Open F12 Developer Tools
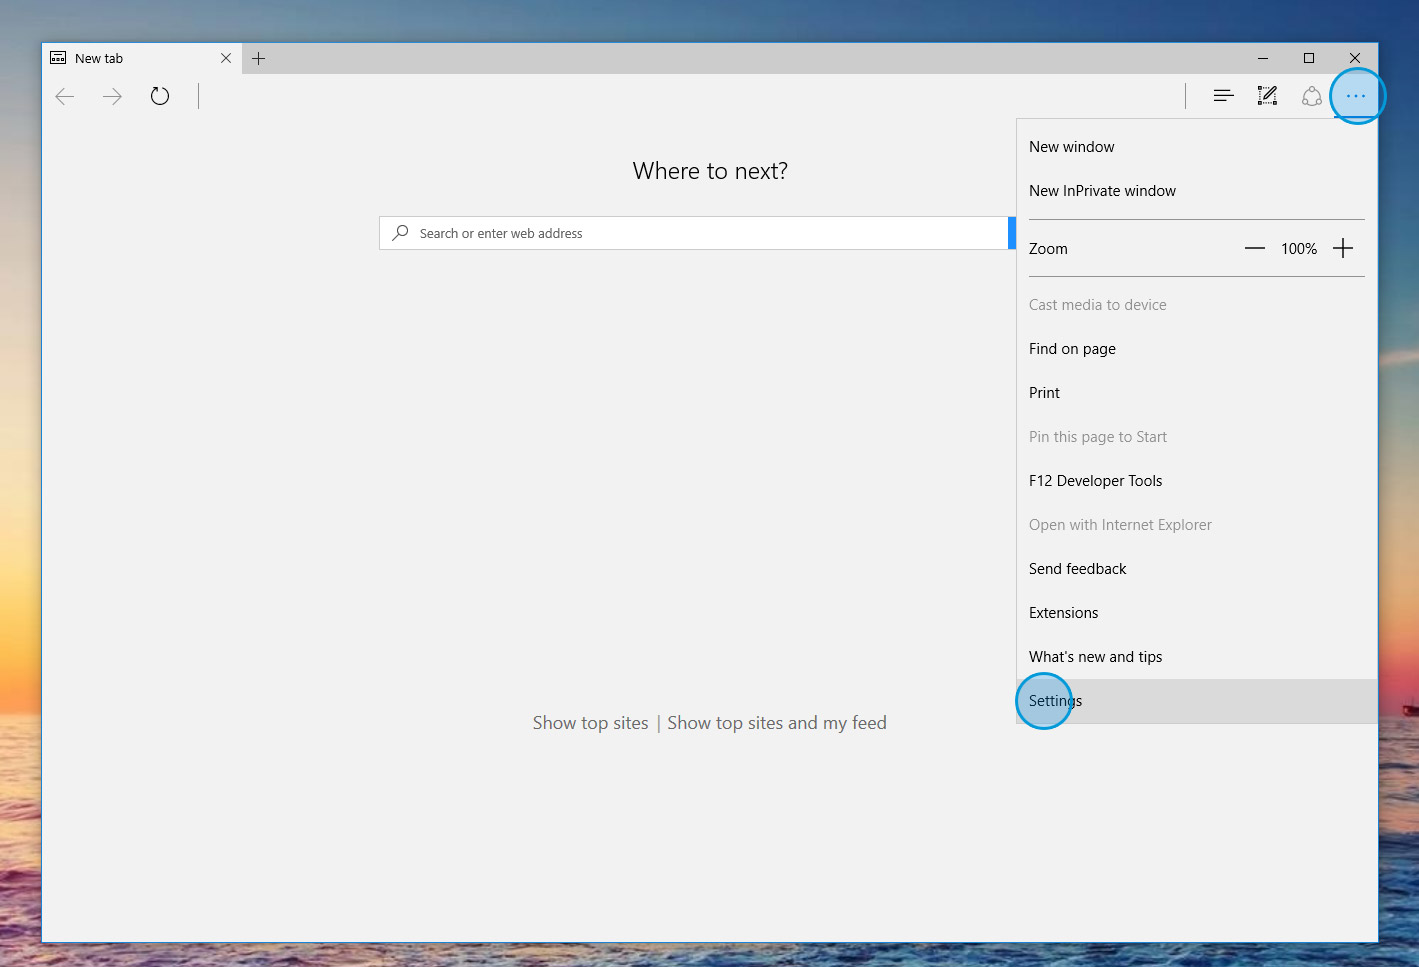 pyautogui.click(x=1095, y=481)
